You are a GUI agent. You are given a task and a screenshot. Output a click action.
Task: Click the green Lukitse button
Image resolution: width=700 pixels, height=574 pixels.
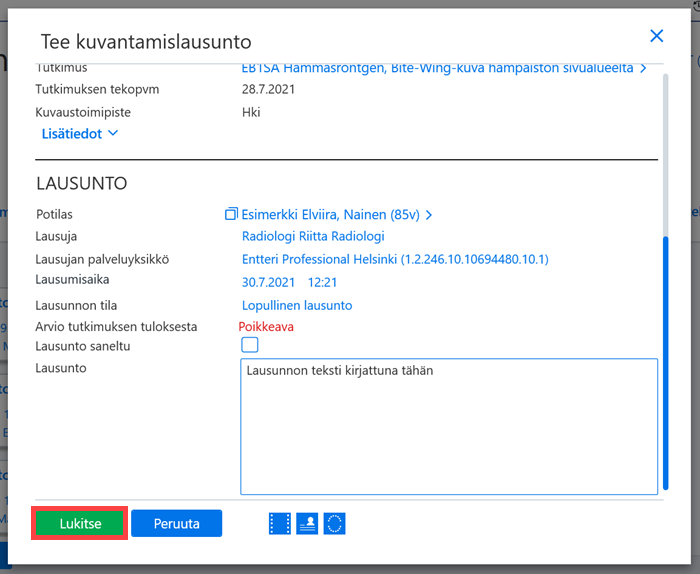79,523
